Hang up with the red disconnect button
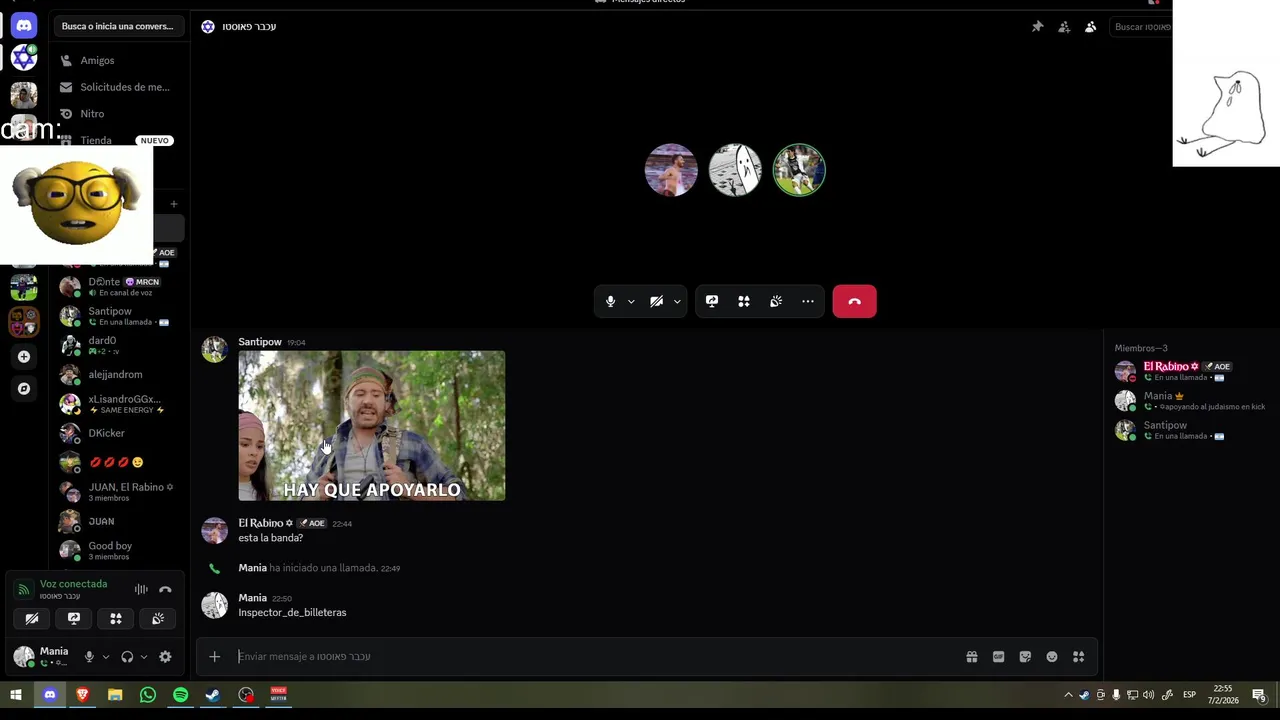The height and width of the screenshot is (720, 1280). pos(855,301)
